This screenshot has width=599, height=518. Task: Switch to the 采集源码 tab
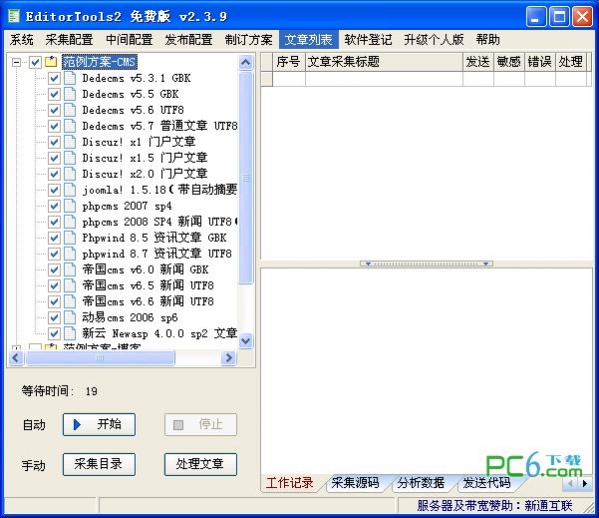coord(355,483)
